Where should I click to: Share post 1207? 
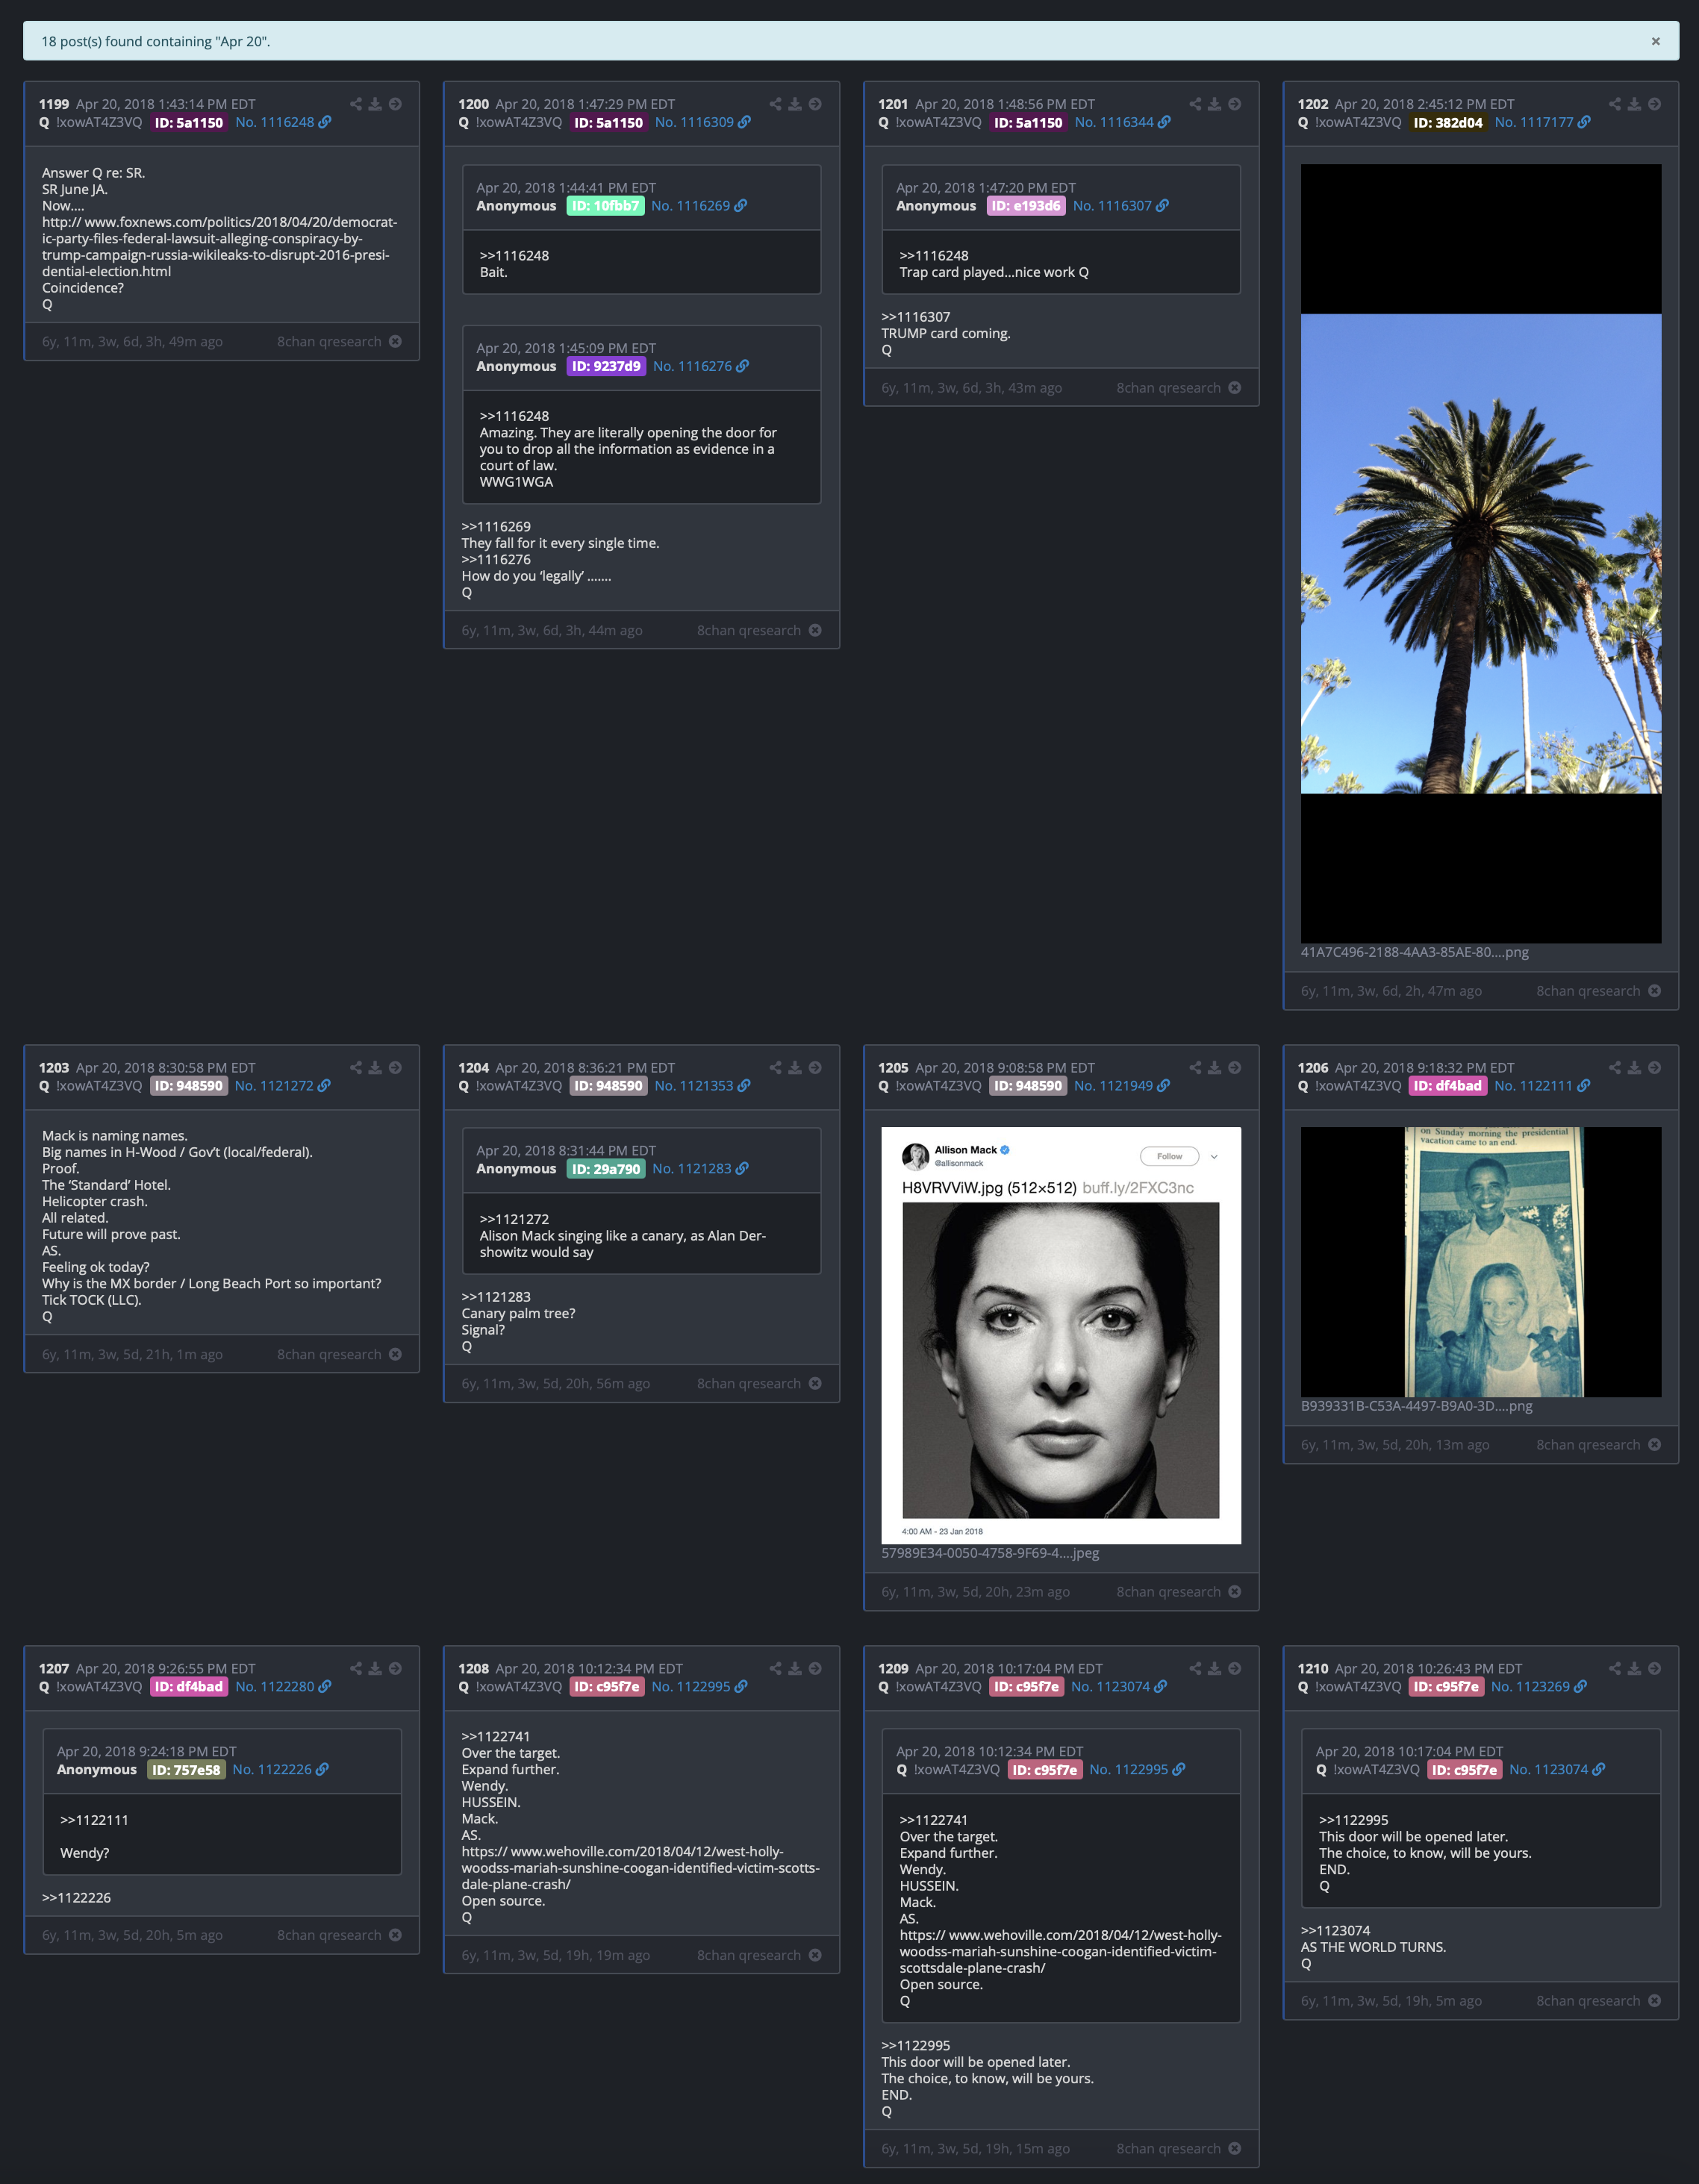(356, 1669)
